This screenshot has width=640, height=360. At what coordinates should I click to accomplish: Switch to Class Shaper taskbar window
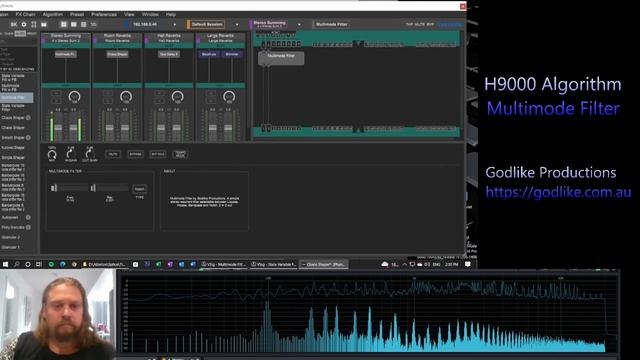pos(324,264)
